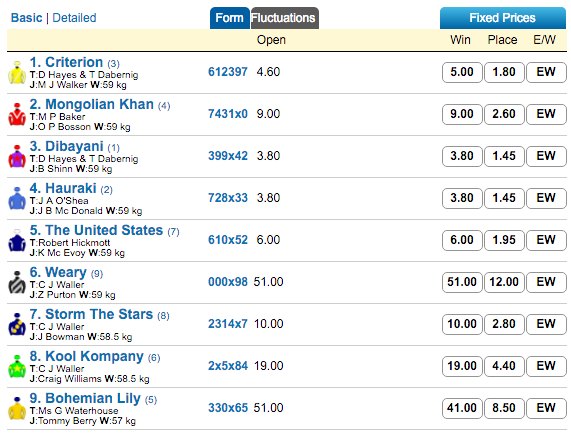Open Hauraki form string 728x33
571x435 pixels.
pyautogui.click(x=228, y=198)
